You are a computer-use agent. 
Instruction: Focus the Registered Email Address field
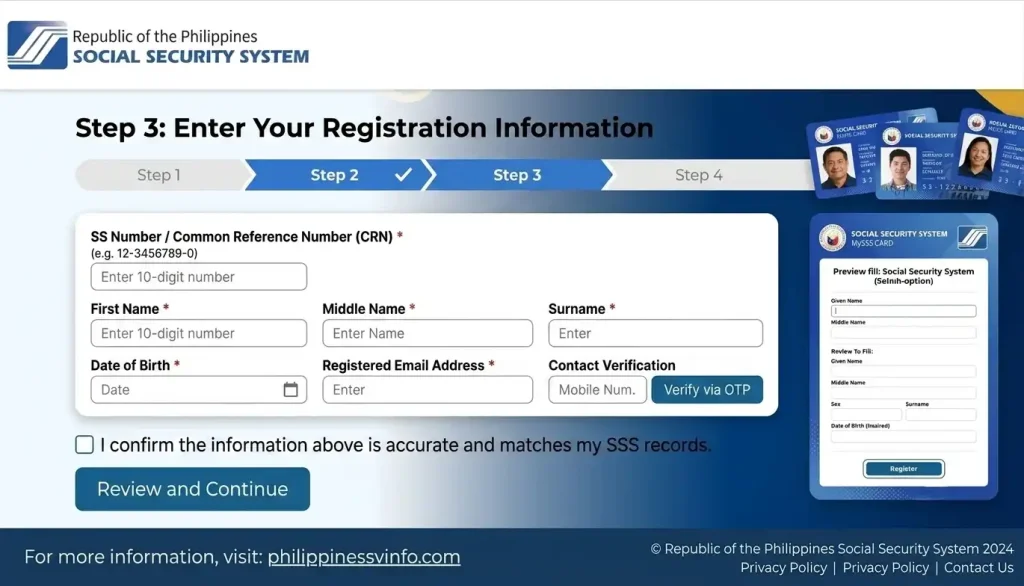coord(428,389)
